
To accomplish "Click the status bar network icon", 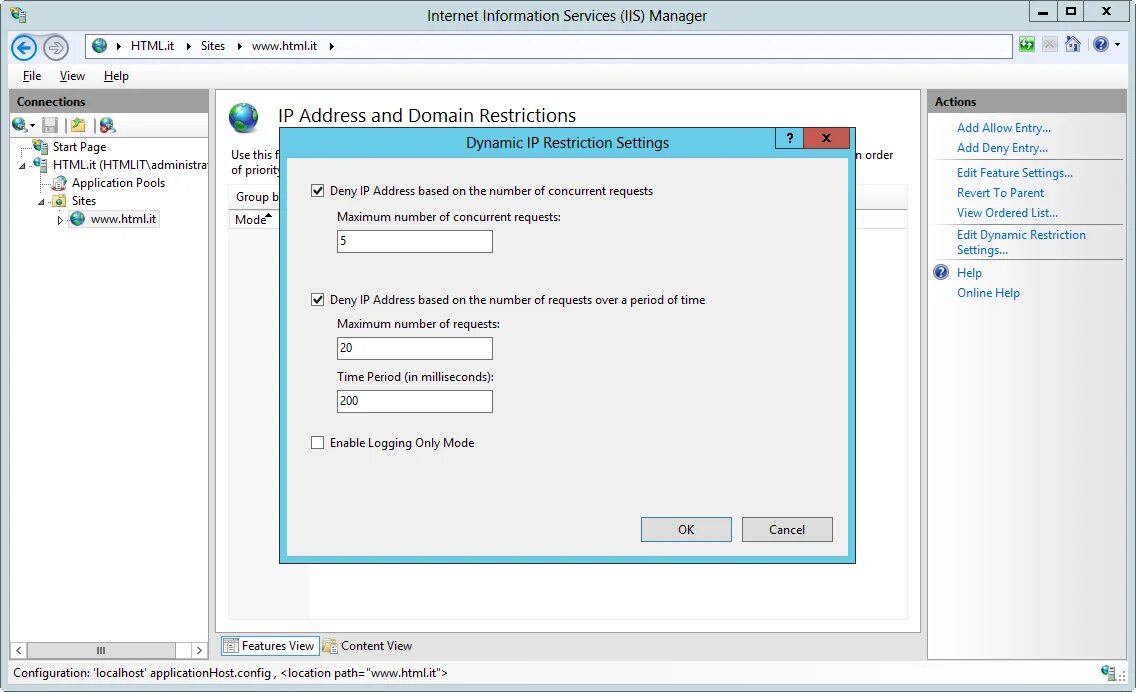I will (1108, 672).
